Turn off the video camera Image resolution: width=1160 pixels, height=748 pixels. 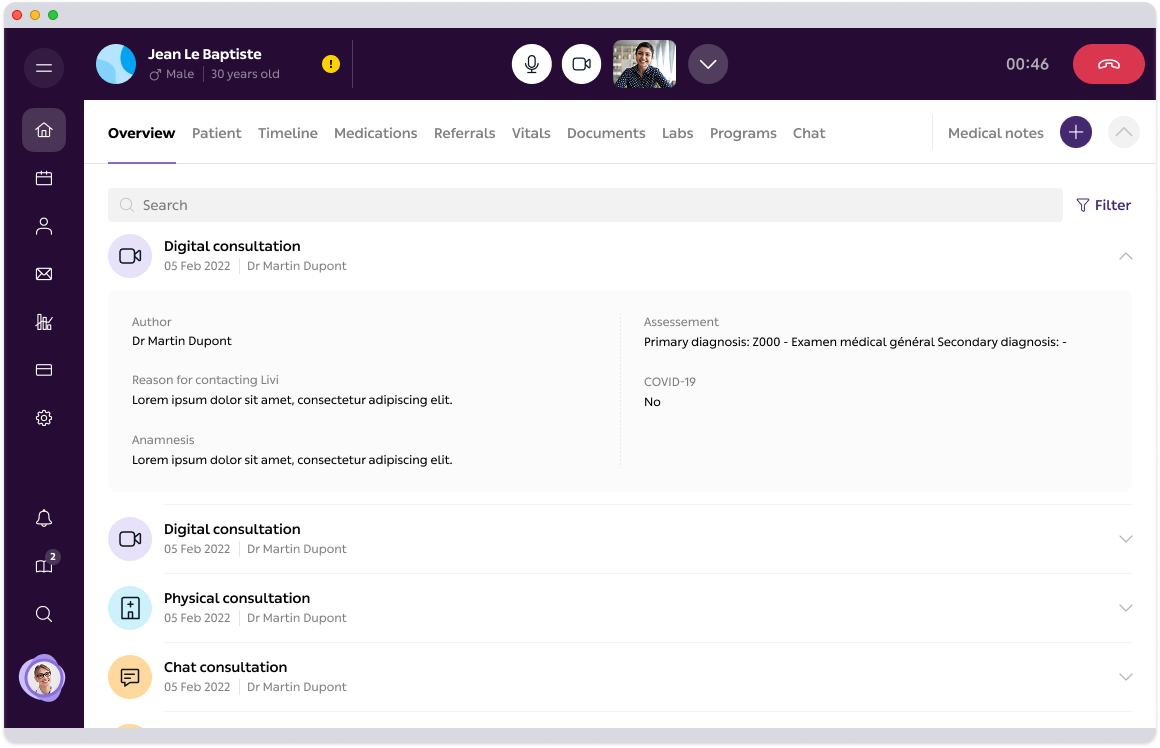click(581, 64)
